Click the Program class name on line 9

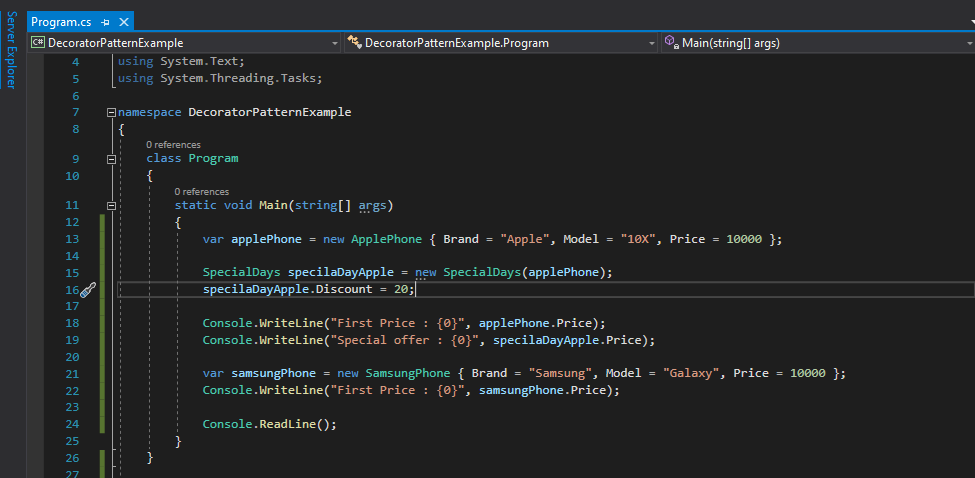click(x=213, y=159)
